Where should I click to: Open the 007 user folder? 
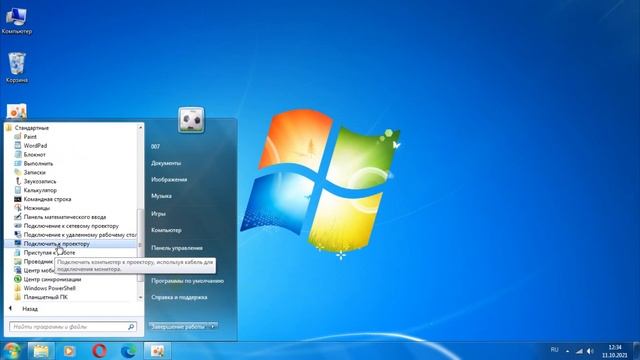coord(156,147)
